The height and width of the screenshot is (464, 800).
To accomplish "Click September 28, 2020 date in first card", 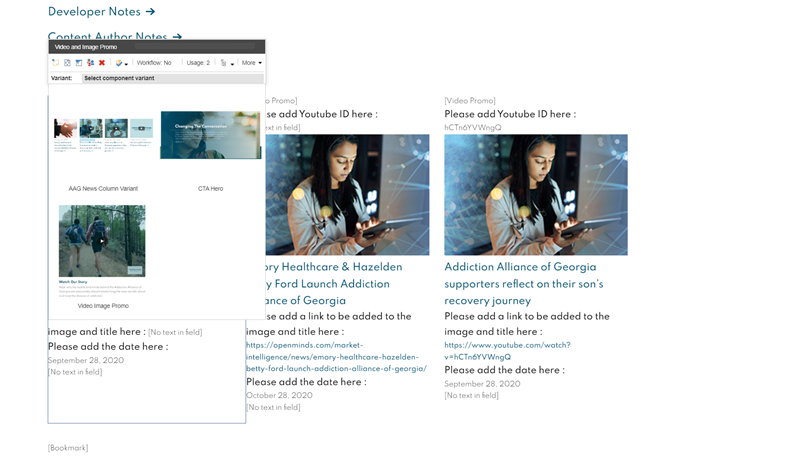I will point(86,360).
